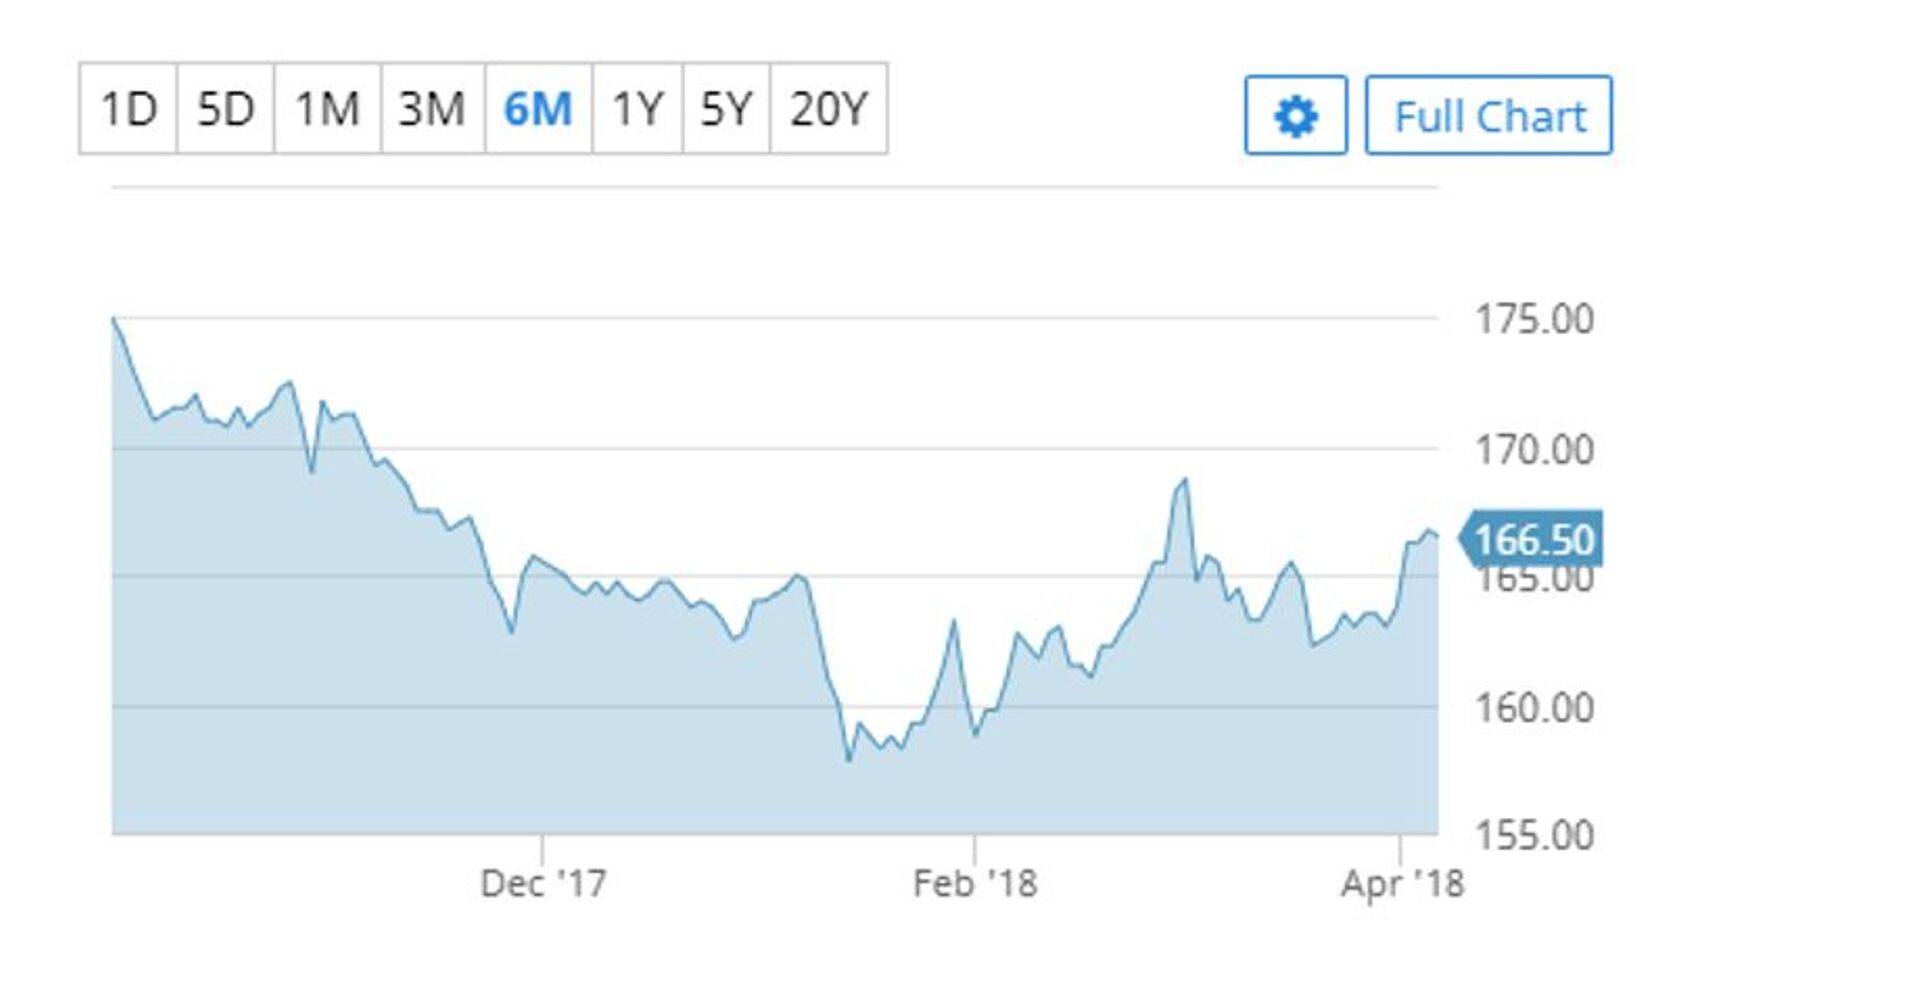Click the 166.50 current price tag

(x=1533, y=540)
